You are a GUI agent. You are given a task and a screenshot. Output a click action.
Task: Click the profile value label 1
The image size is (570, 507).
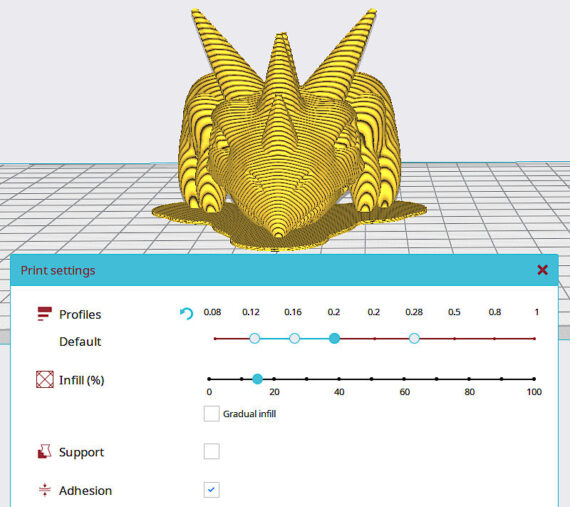tap(537, 312)
